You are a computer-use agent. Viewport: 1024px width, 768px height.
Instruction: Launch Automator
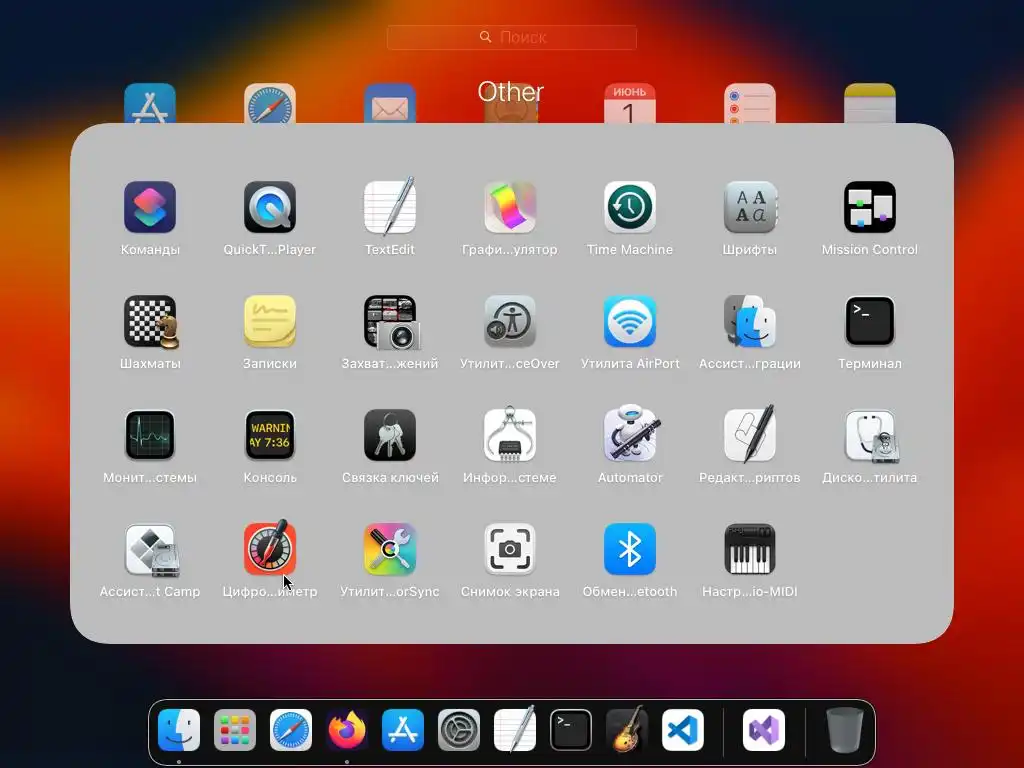(x=630, y=435)
